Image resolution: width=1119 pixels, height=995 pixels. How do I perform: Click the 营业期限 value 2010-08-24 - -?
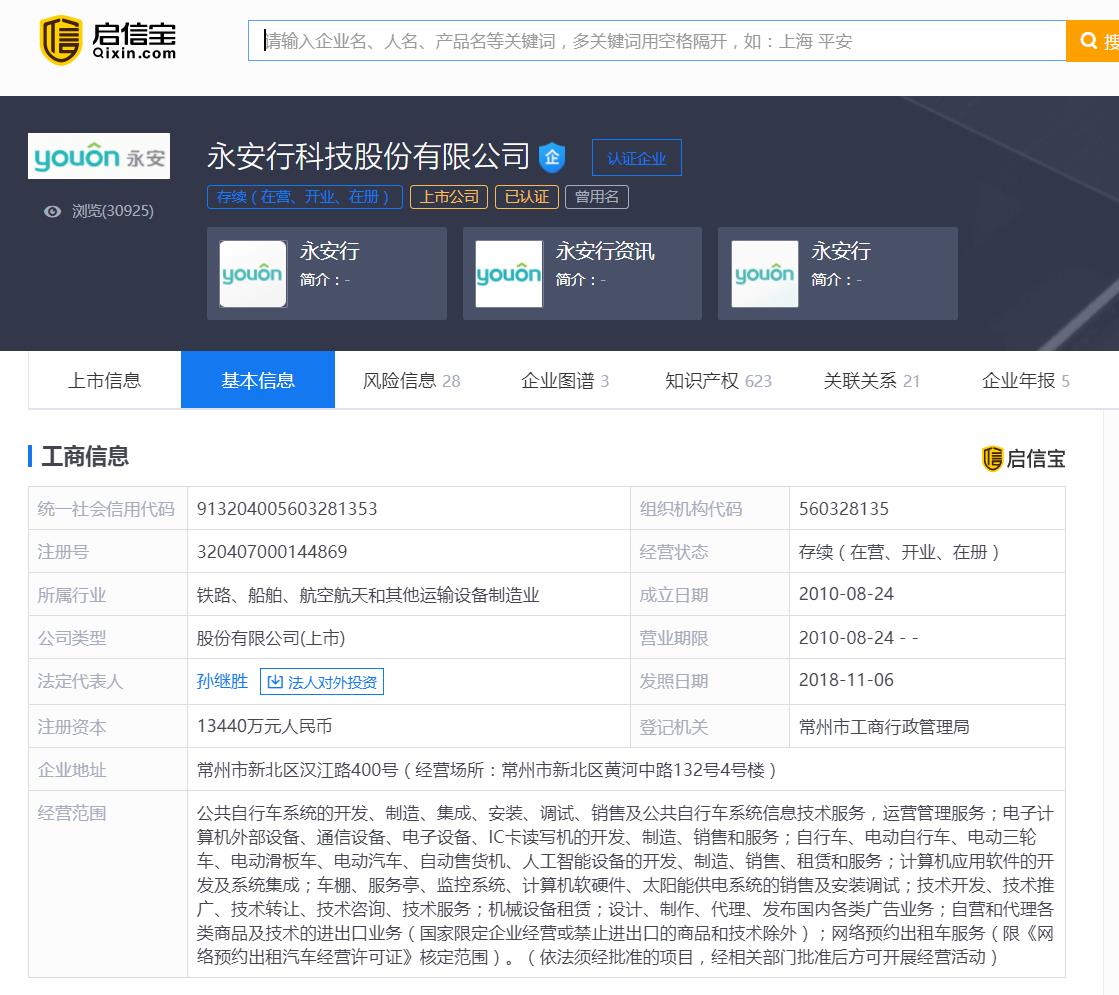coord(859,637)
